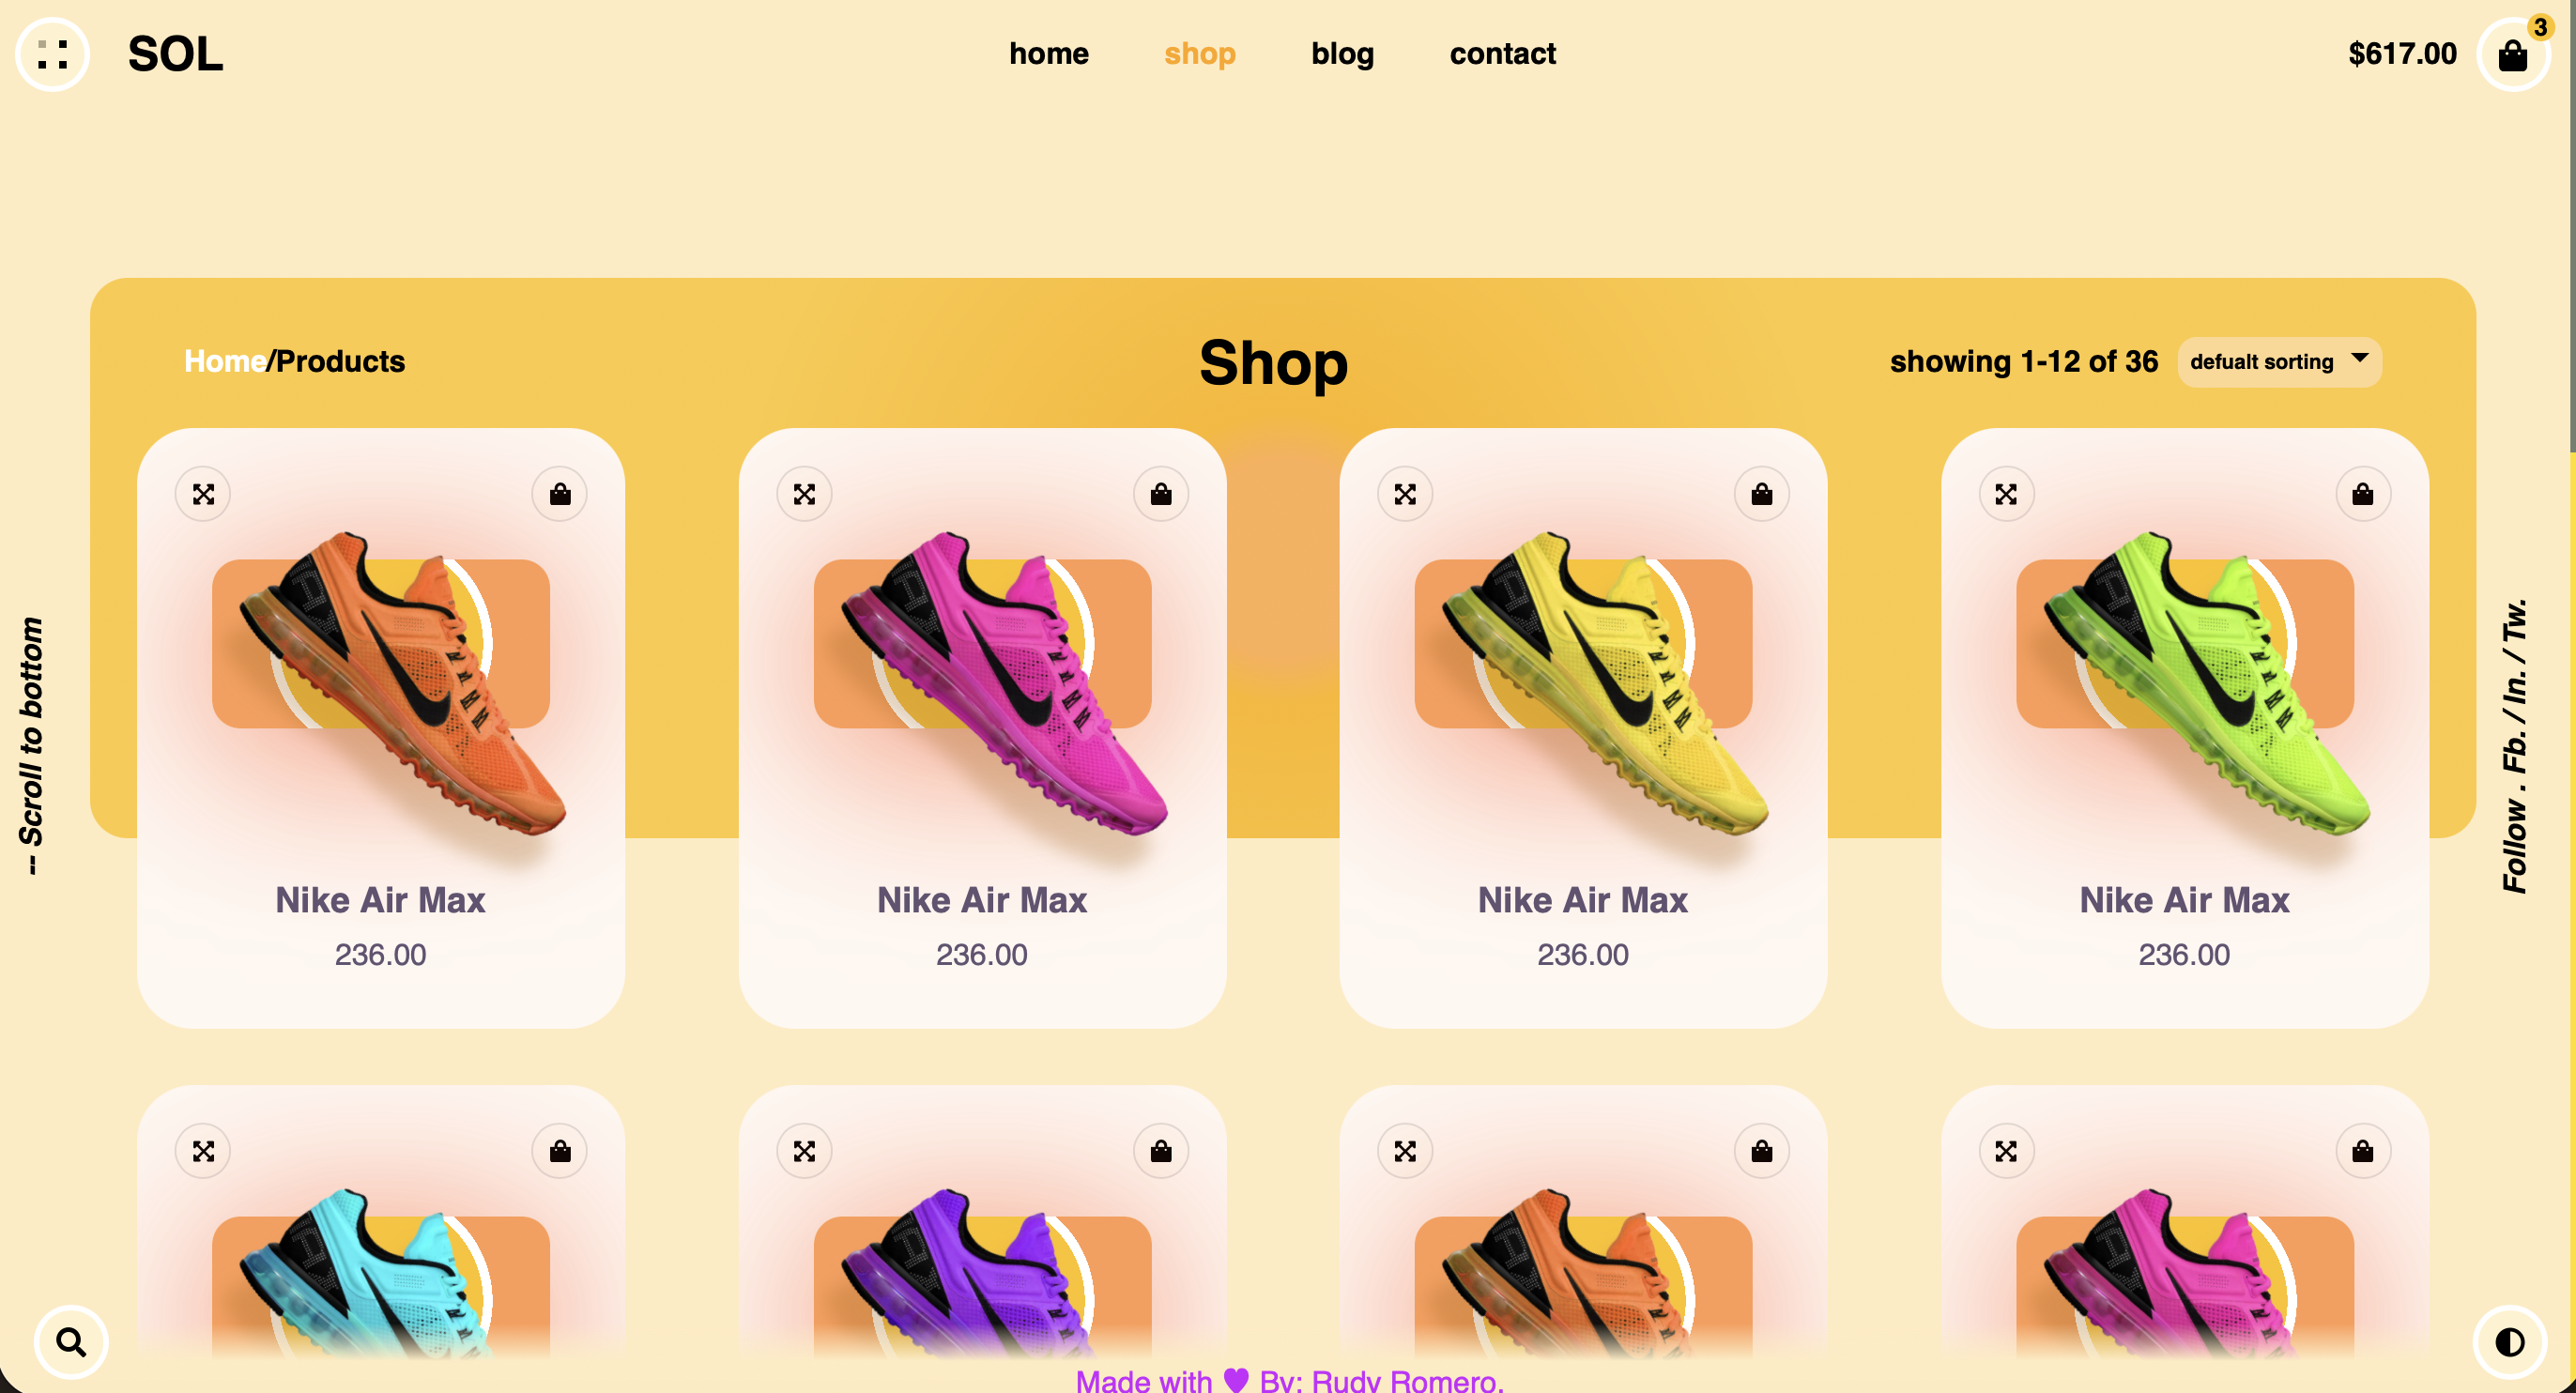
Task: Click the Home breadcrumb link
Action: click(225, 361)
